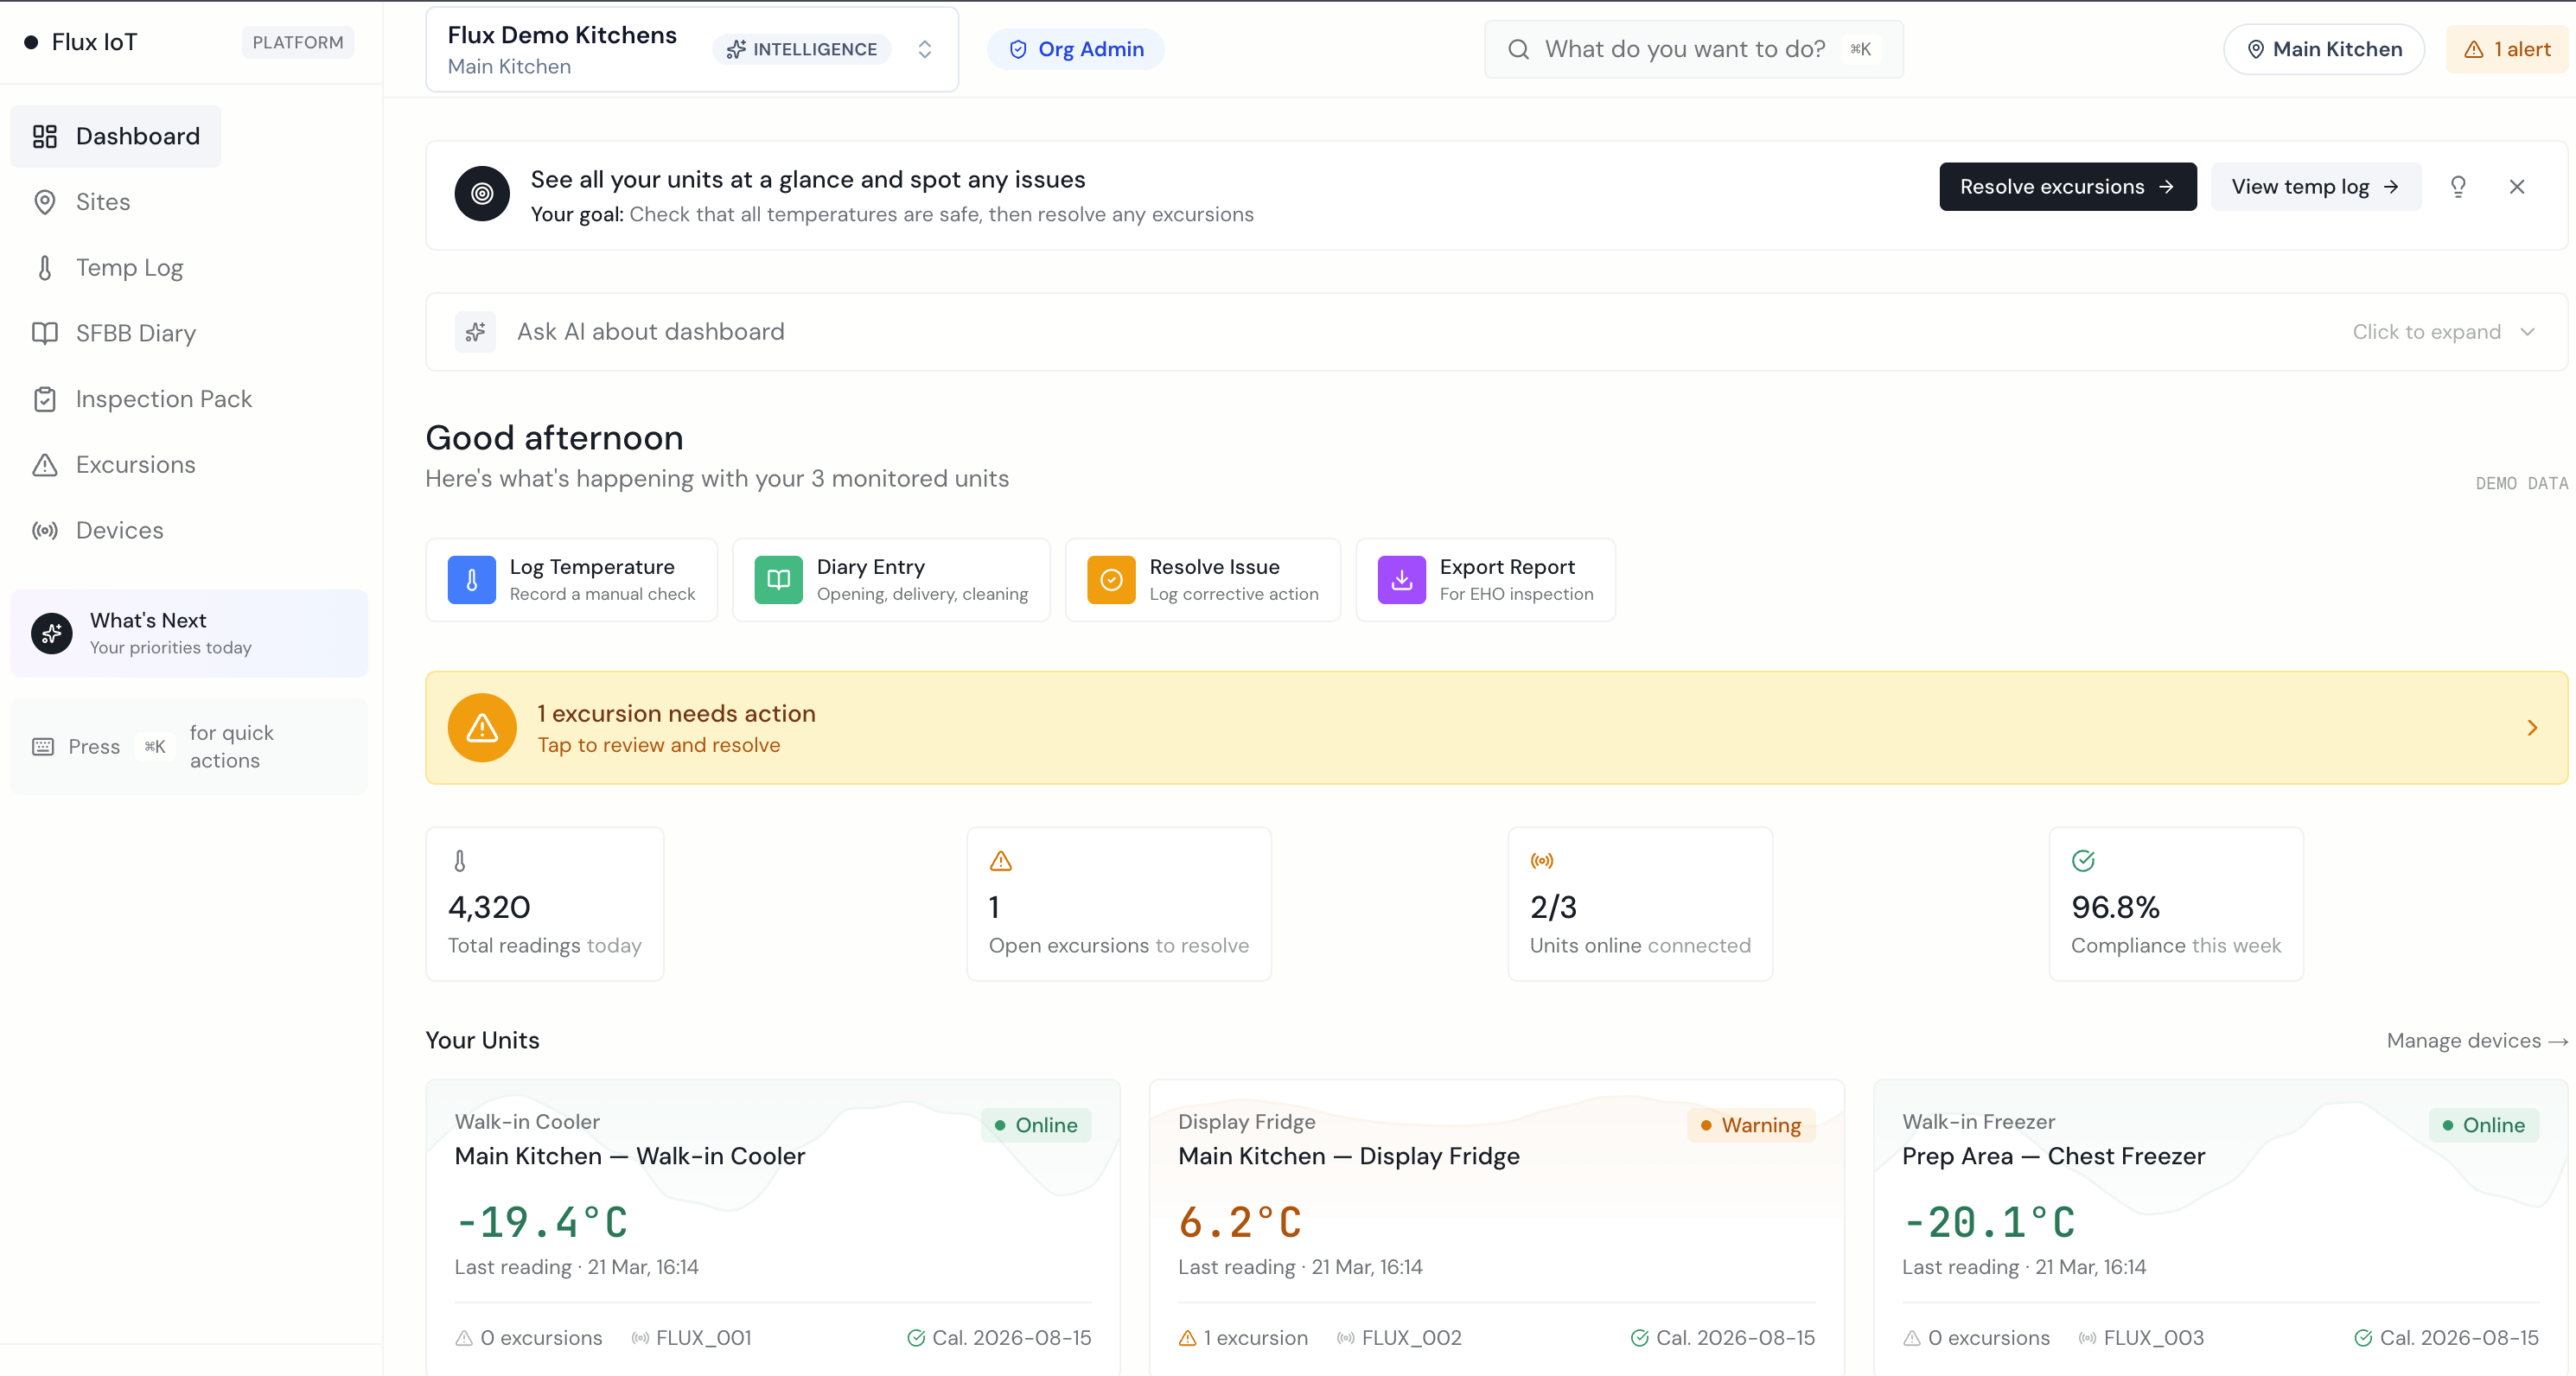
Task: Open the Intelligence mode selector chevron
Action: 924,48
